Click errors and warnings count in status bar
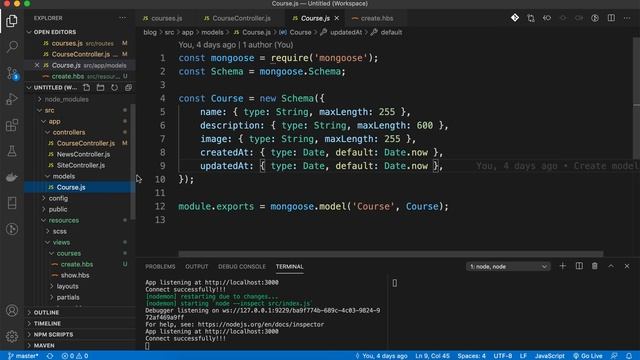640x360 pixels. tap(75, 356)
